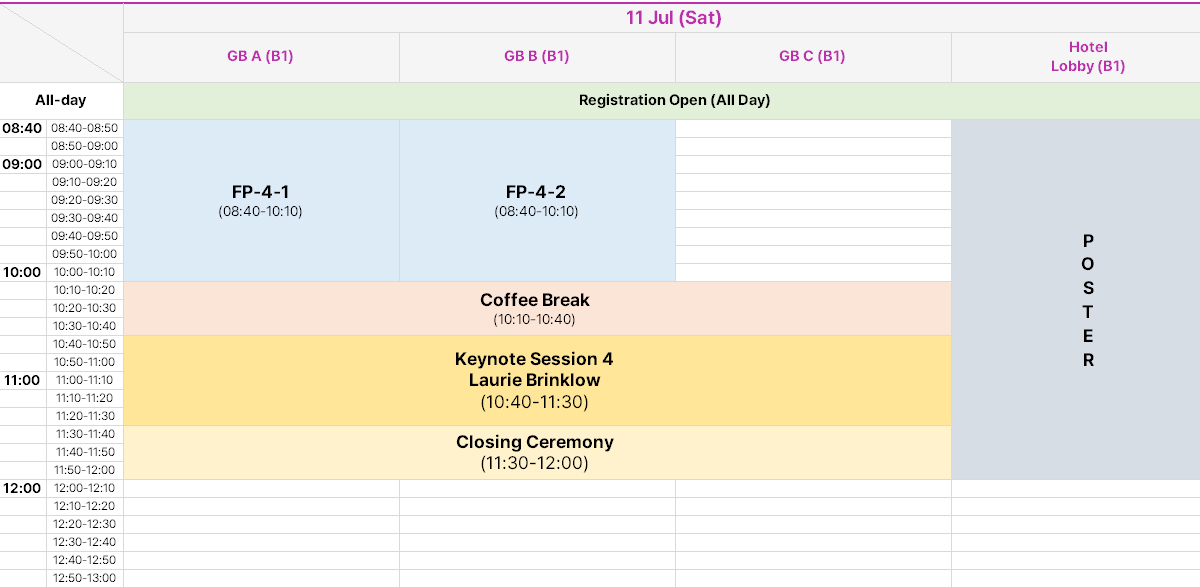Select the Hotel Lobby (B1) column header

click(x=1076, y=57)
